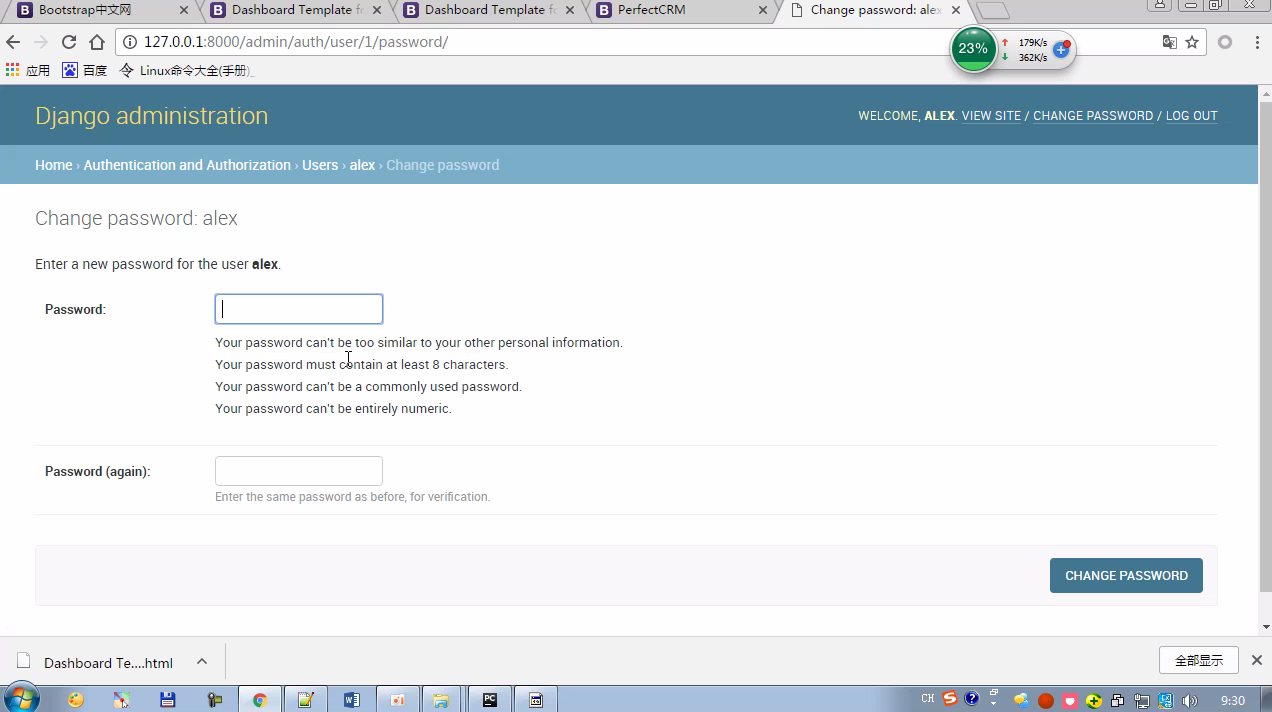Viewport: 1272px width, 712px height.
Task: Click the volume speaker icon in system tray
Action: pyautogui.click(x=1189, y=700)
